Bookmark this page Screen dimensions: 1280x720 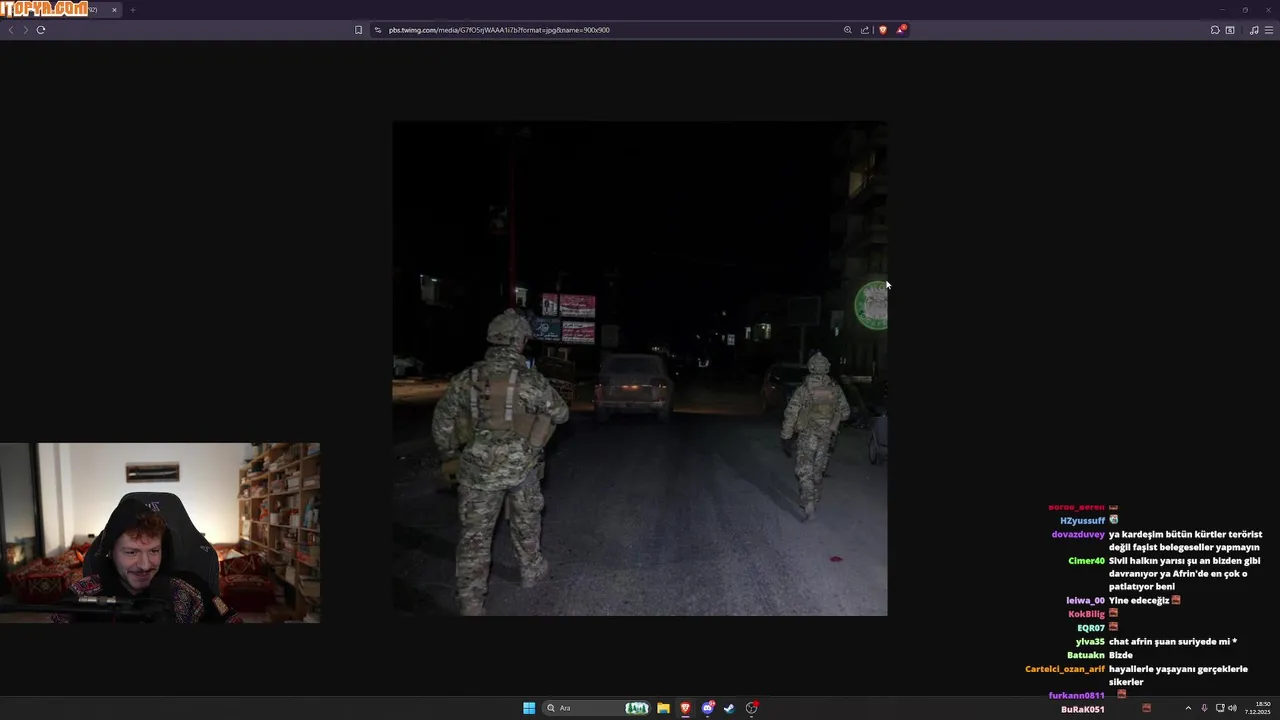coord(358,30)
